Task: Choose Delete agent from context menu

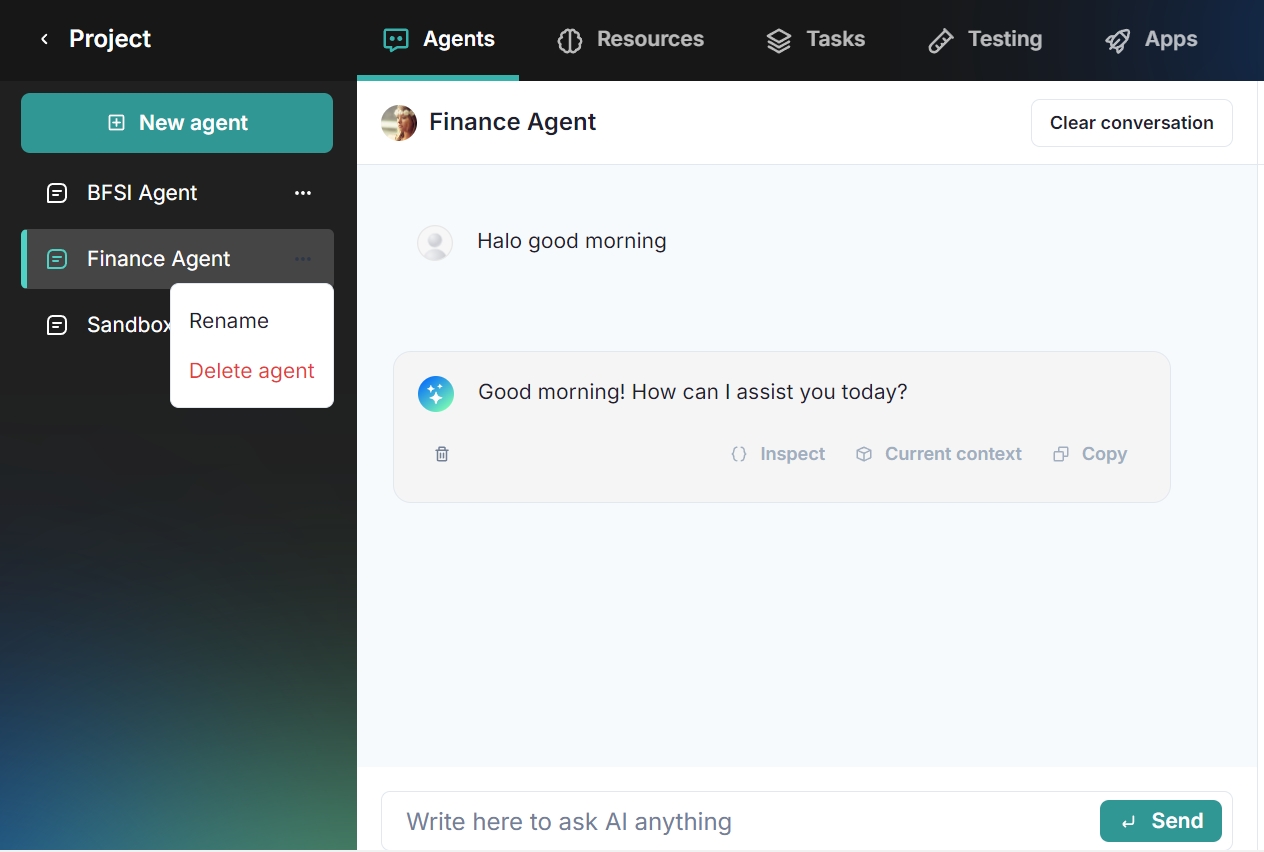Action: [252, 371]
